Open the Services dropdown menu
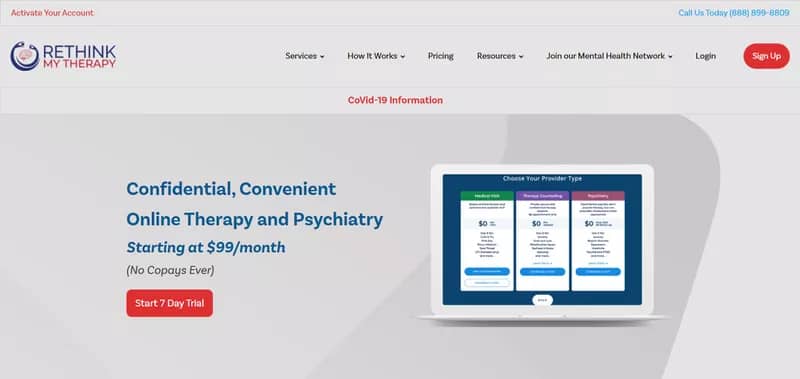The height and width of the screenshot is (379, 800). [305, 56]
